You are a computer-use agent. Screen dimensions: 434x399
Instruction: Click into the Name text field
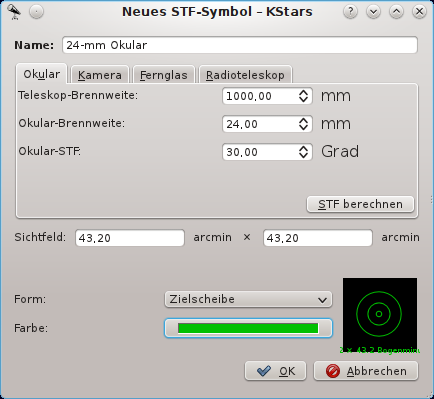(x=240, y=45)
